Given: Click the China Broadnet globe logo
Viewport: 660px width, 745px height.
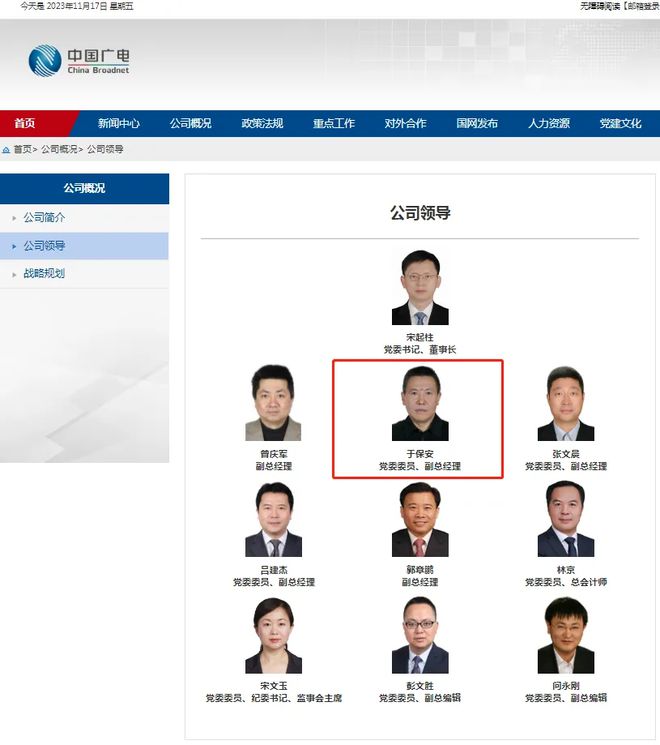Looking at the screenshot, I should tap(45, 61).
